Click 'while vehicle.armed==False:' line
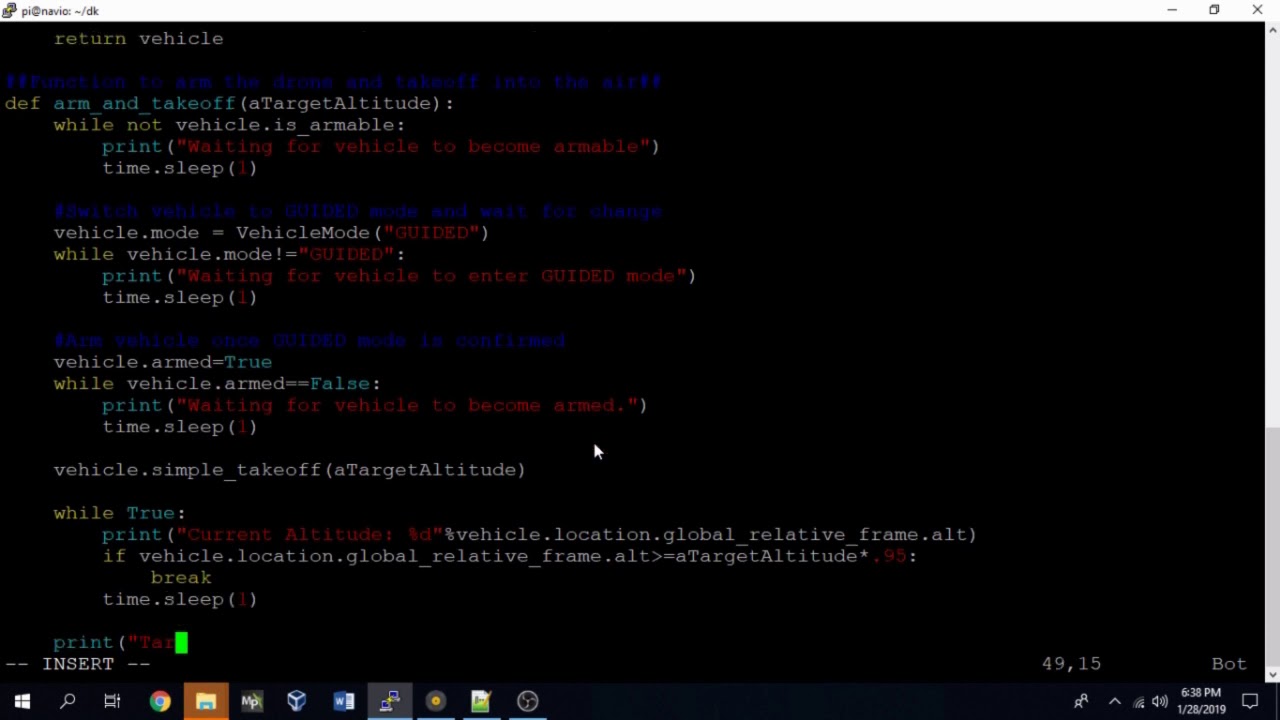 [x=217, y=384]
